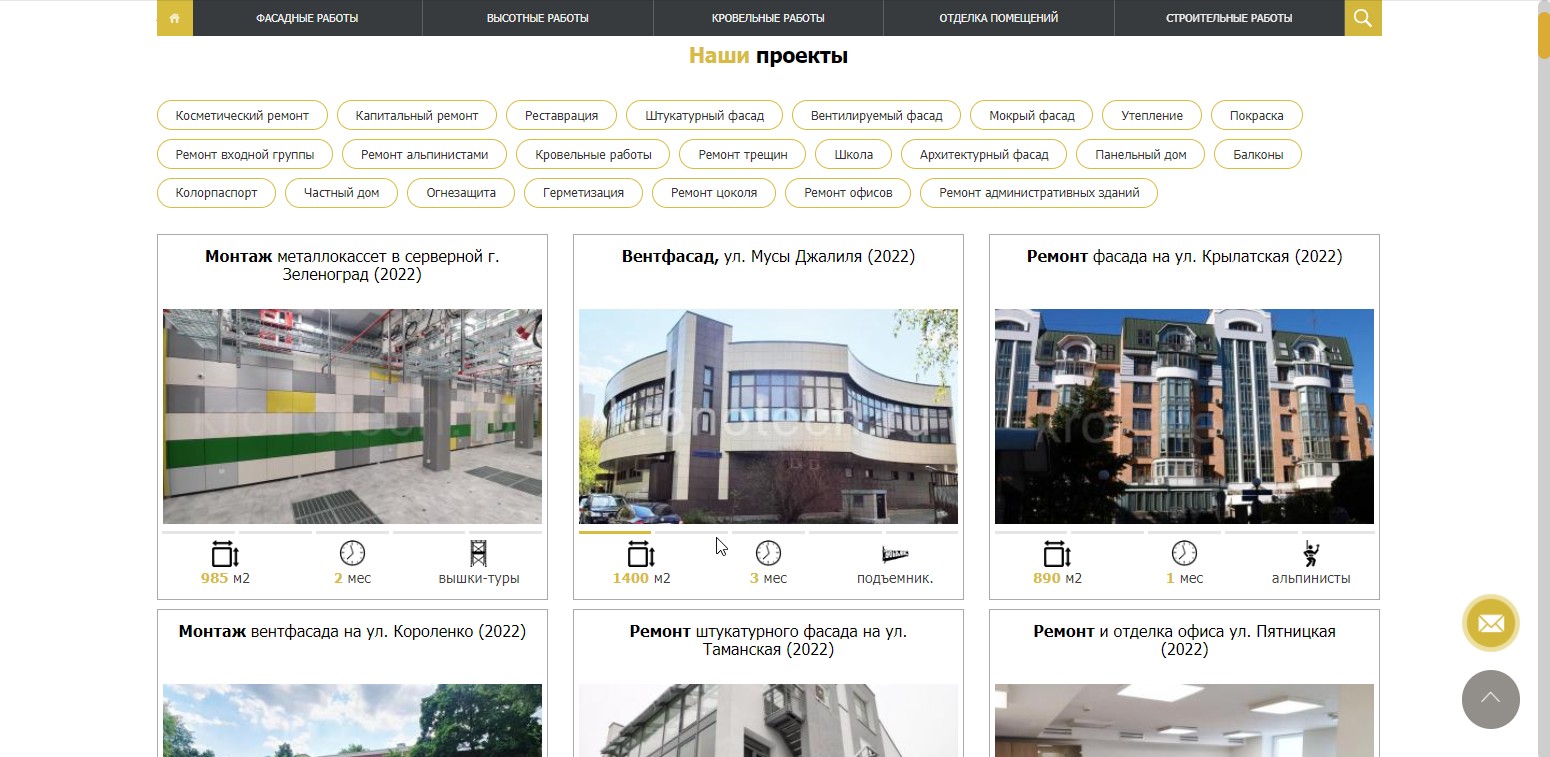Select the Архитектурный фасад tag
This screenshot has width=1550, height=757.
point(984,155)
